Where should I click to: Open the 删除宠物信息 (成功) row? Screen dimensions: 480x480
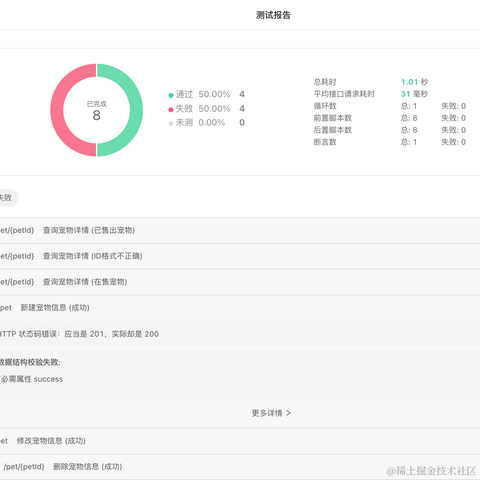pos(240,467)
